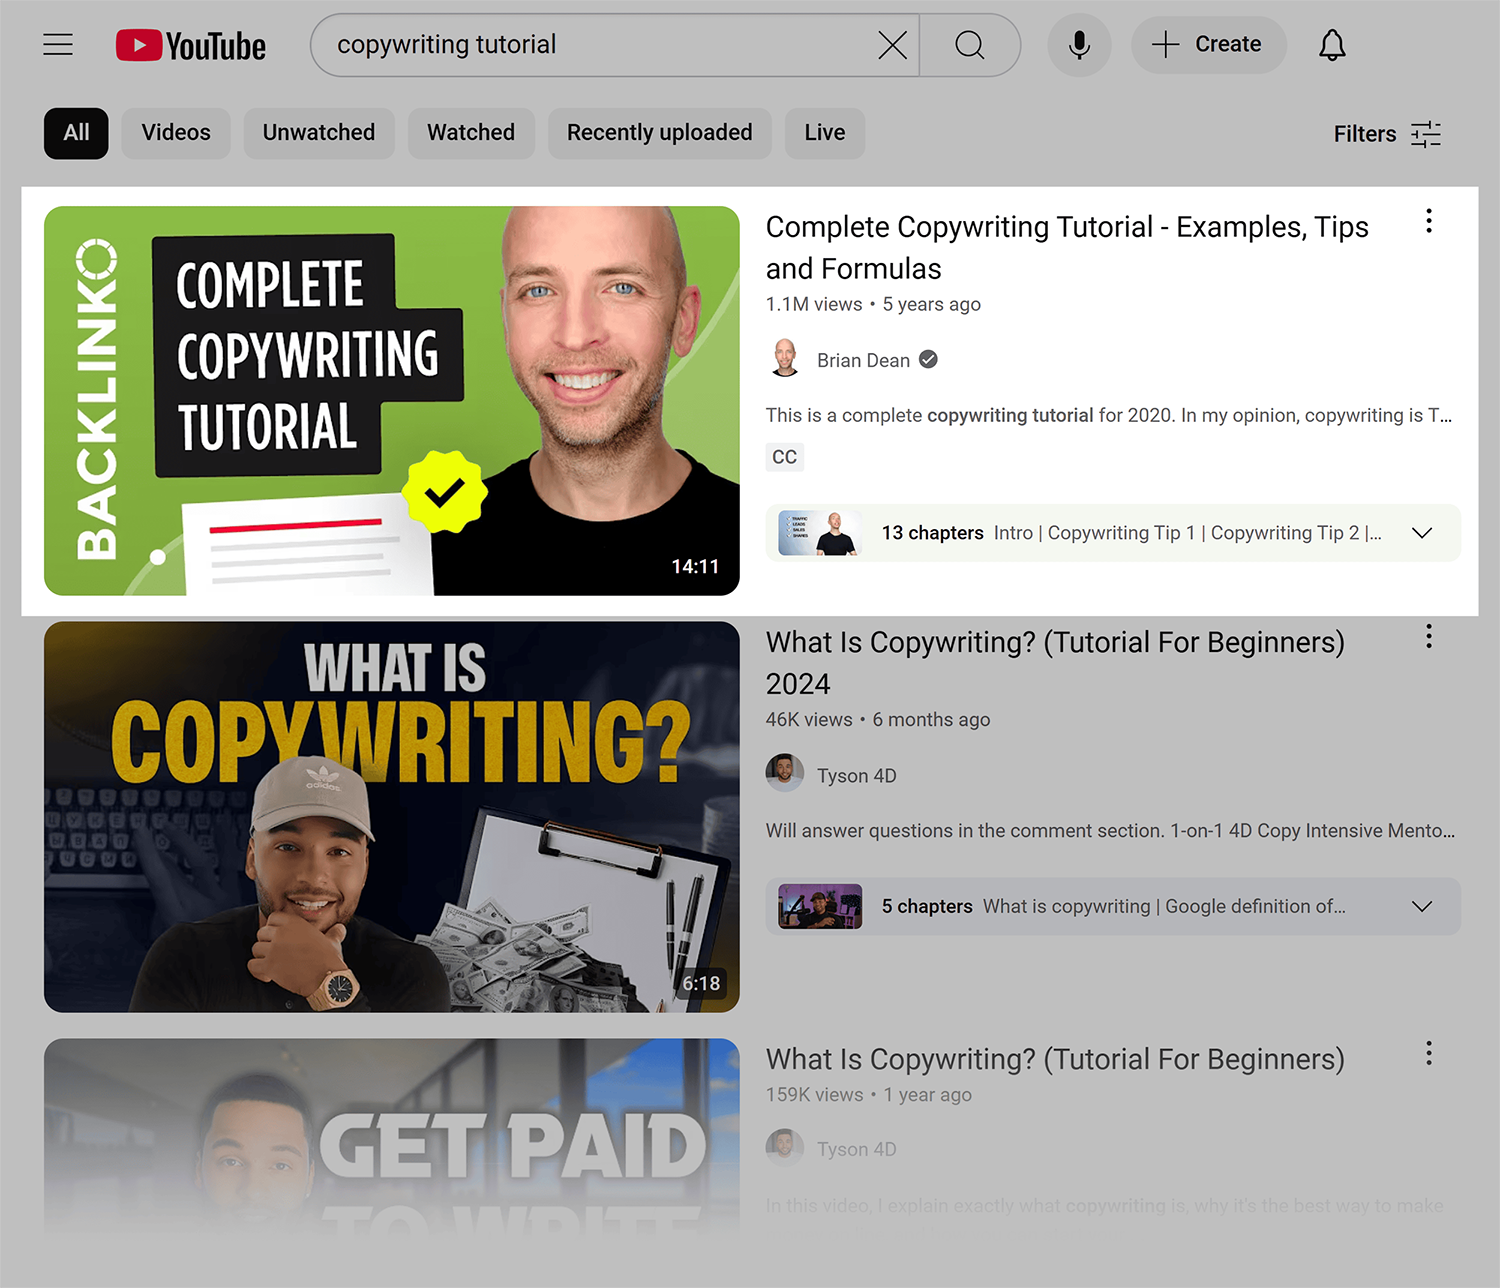Open the Get Paid video thumbnail

392,1140
